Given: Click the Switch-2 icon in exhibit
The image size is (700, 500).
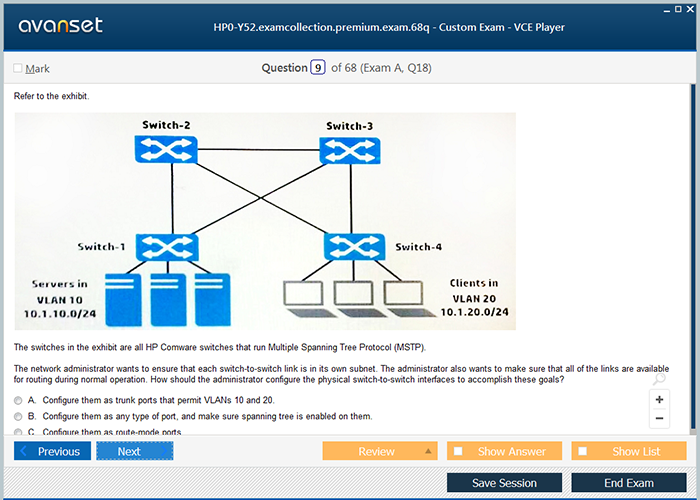Looking at the screenshot, I should tap(165, 151).
